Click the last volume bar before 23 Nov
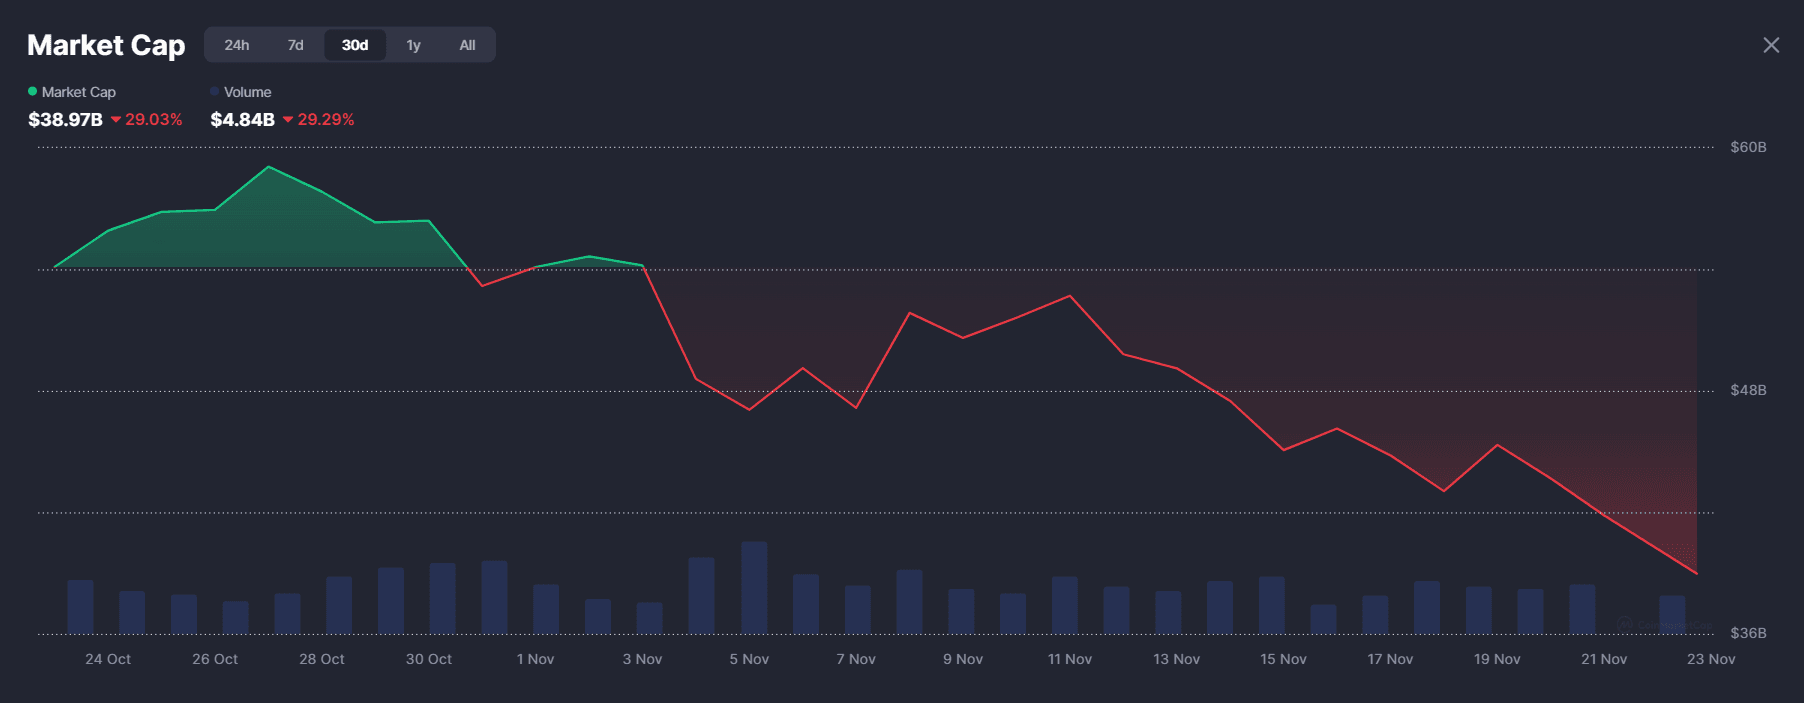This screenshot has width=1804, height=703. (1671, 613)
